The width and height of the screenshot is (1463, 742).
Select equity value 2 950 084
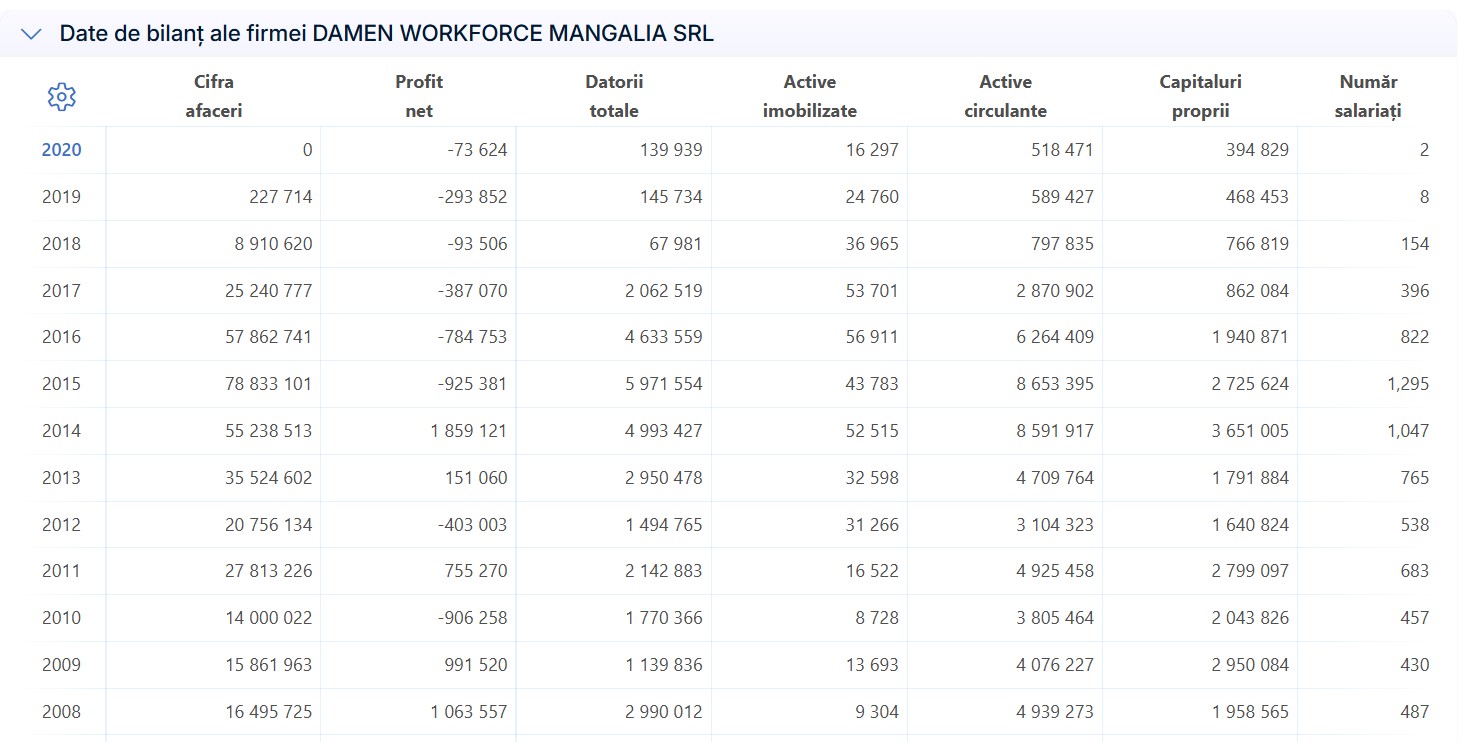pos(1250,665)
